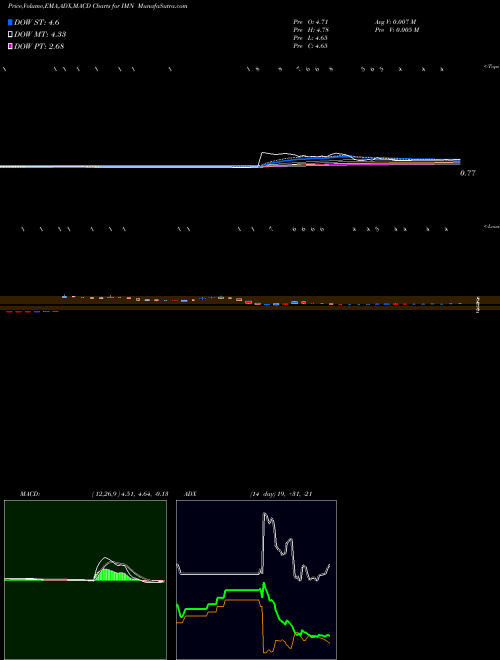Image resolution: width=500 pixels, height=660 pixels.
Task: Click the 'Pre H: 4.78' value
Action: 311,30
